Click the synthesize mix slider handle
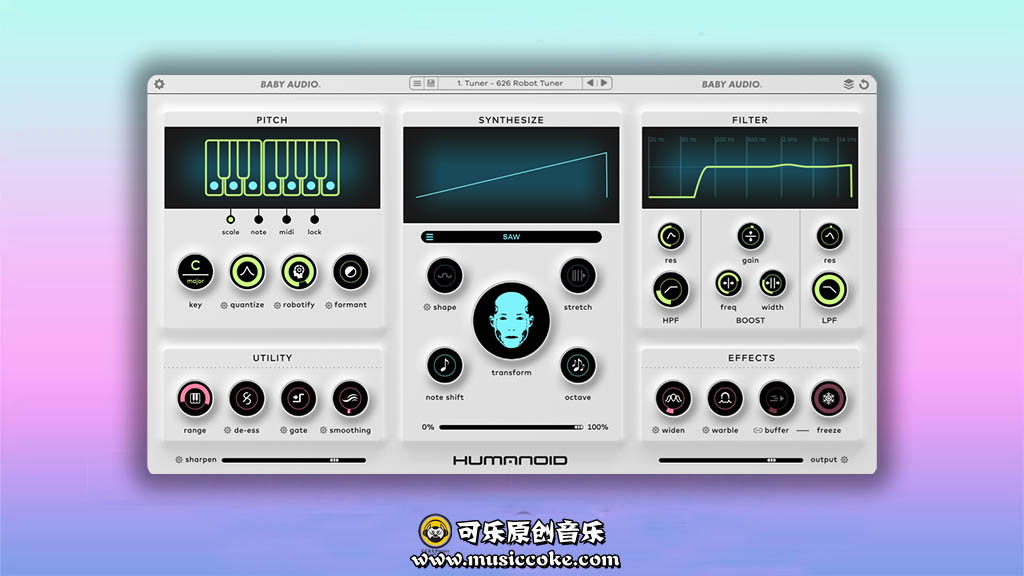The image size is (1024, 576). (x=579, y=427)
